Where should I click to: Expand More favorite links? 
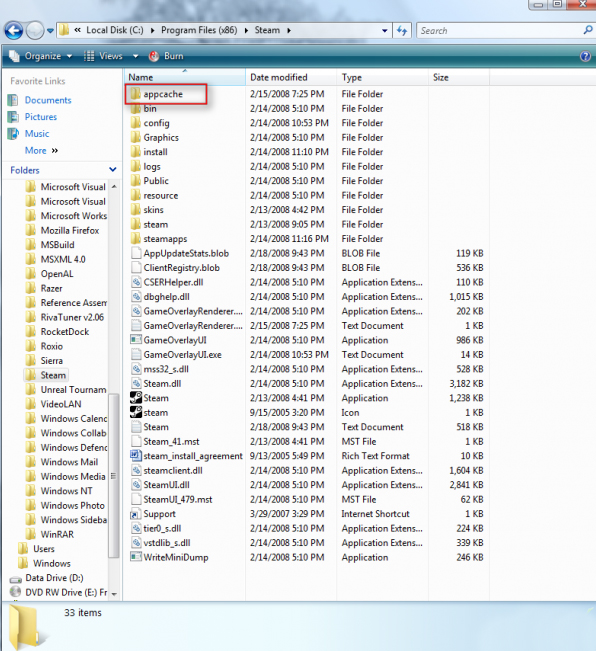tap(41, 150)
